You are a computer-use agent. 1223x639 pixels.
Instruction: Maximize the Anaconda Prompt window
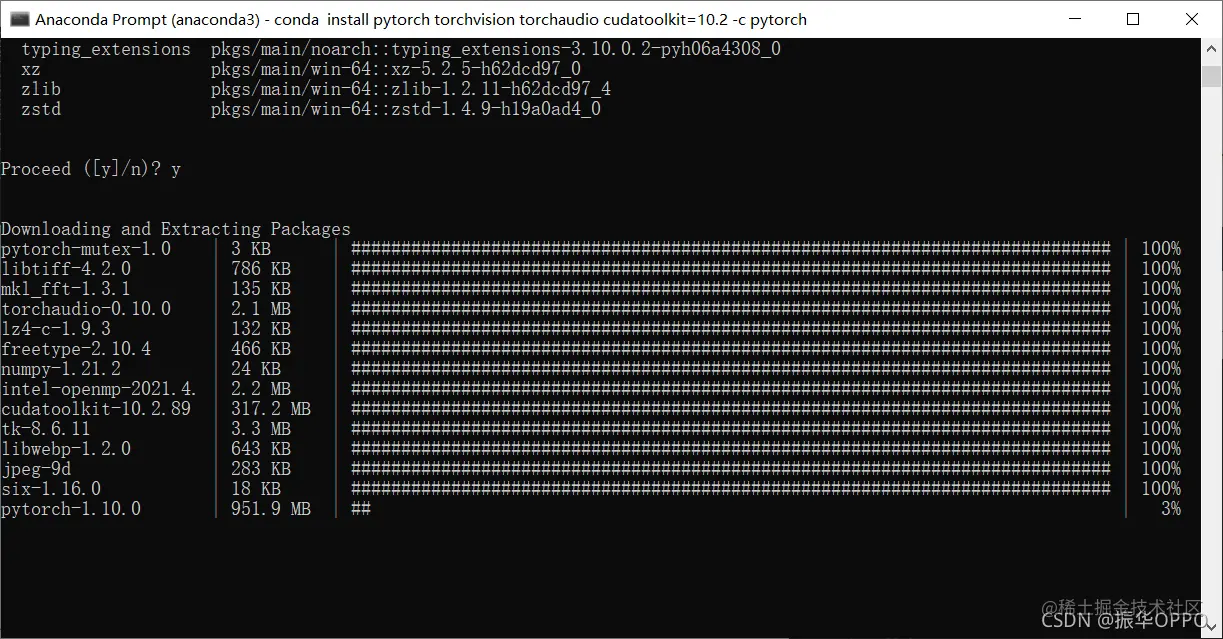[1133, 19]
